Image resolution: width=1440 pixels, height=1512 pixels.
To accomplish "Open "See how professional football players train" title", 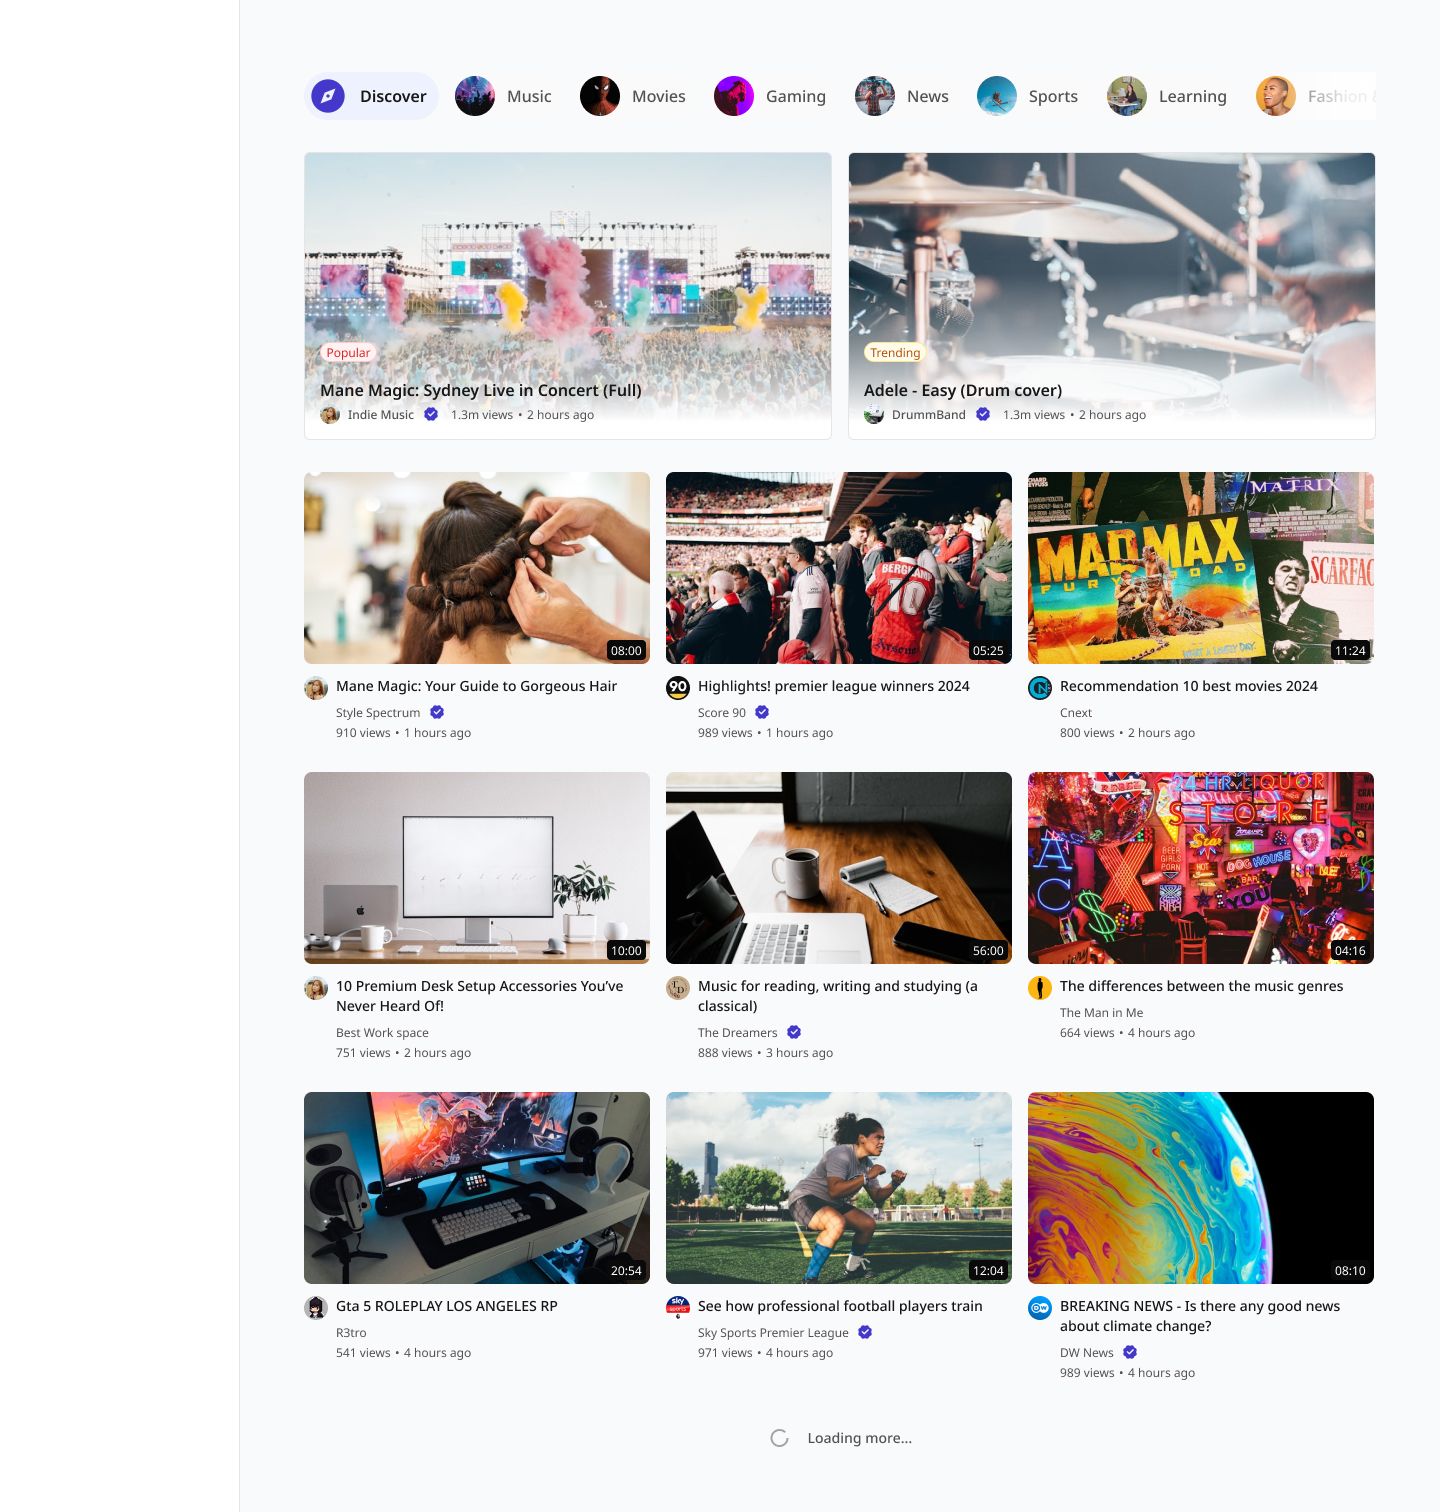I will [x=840, y=1306].
